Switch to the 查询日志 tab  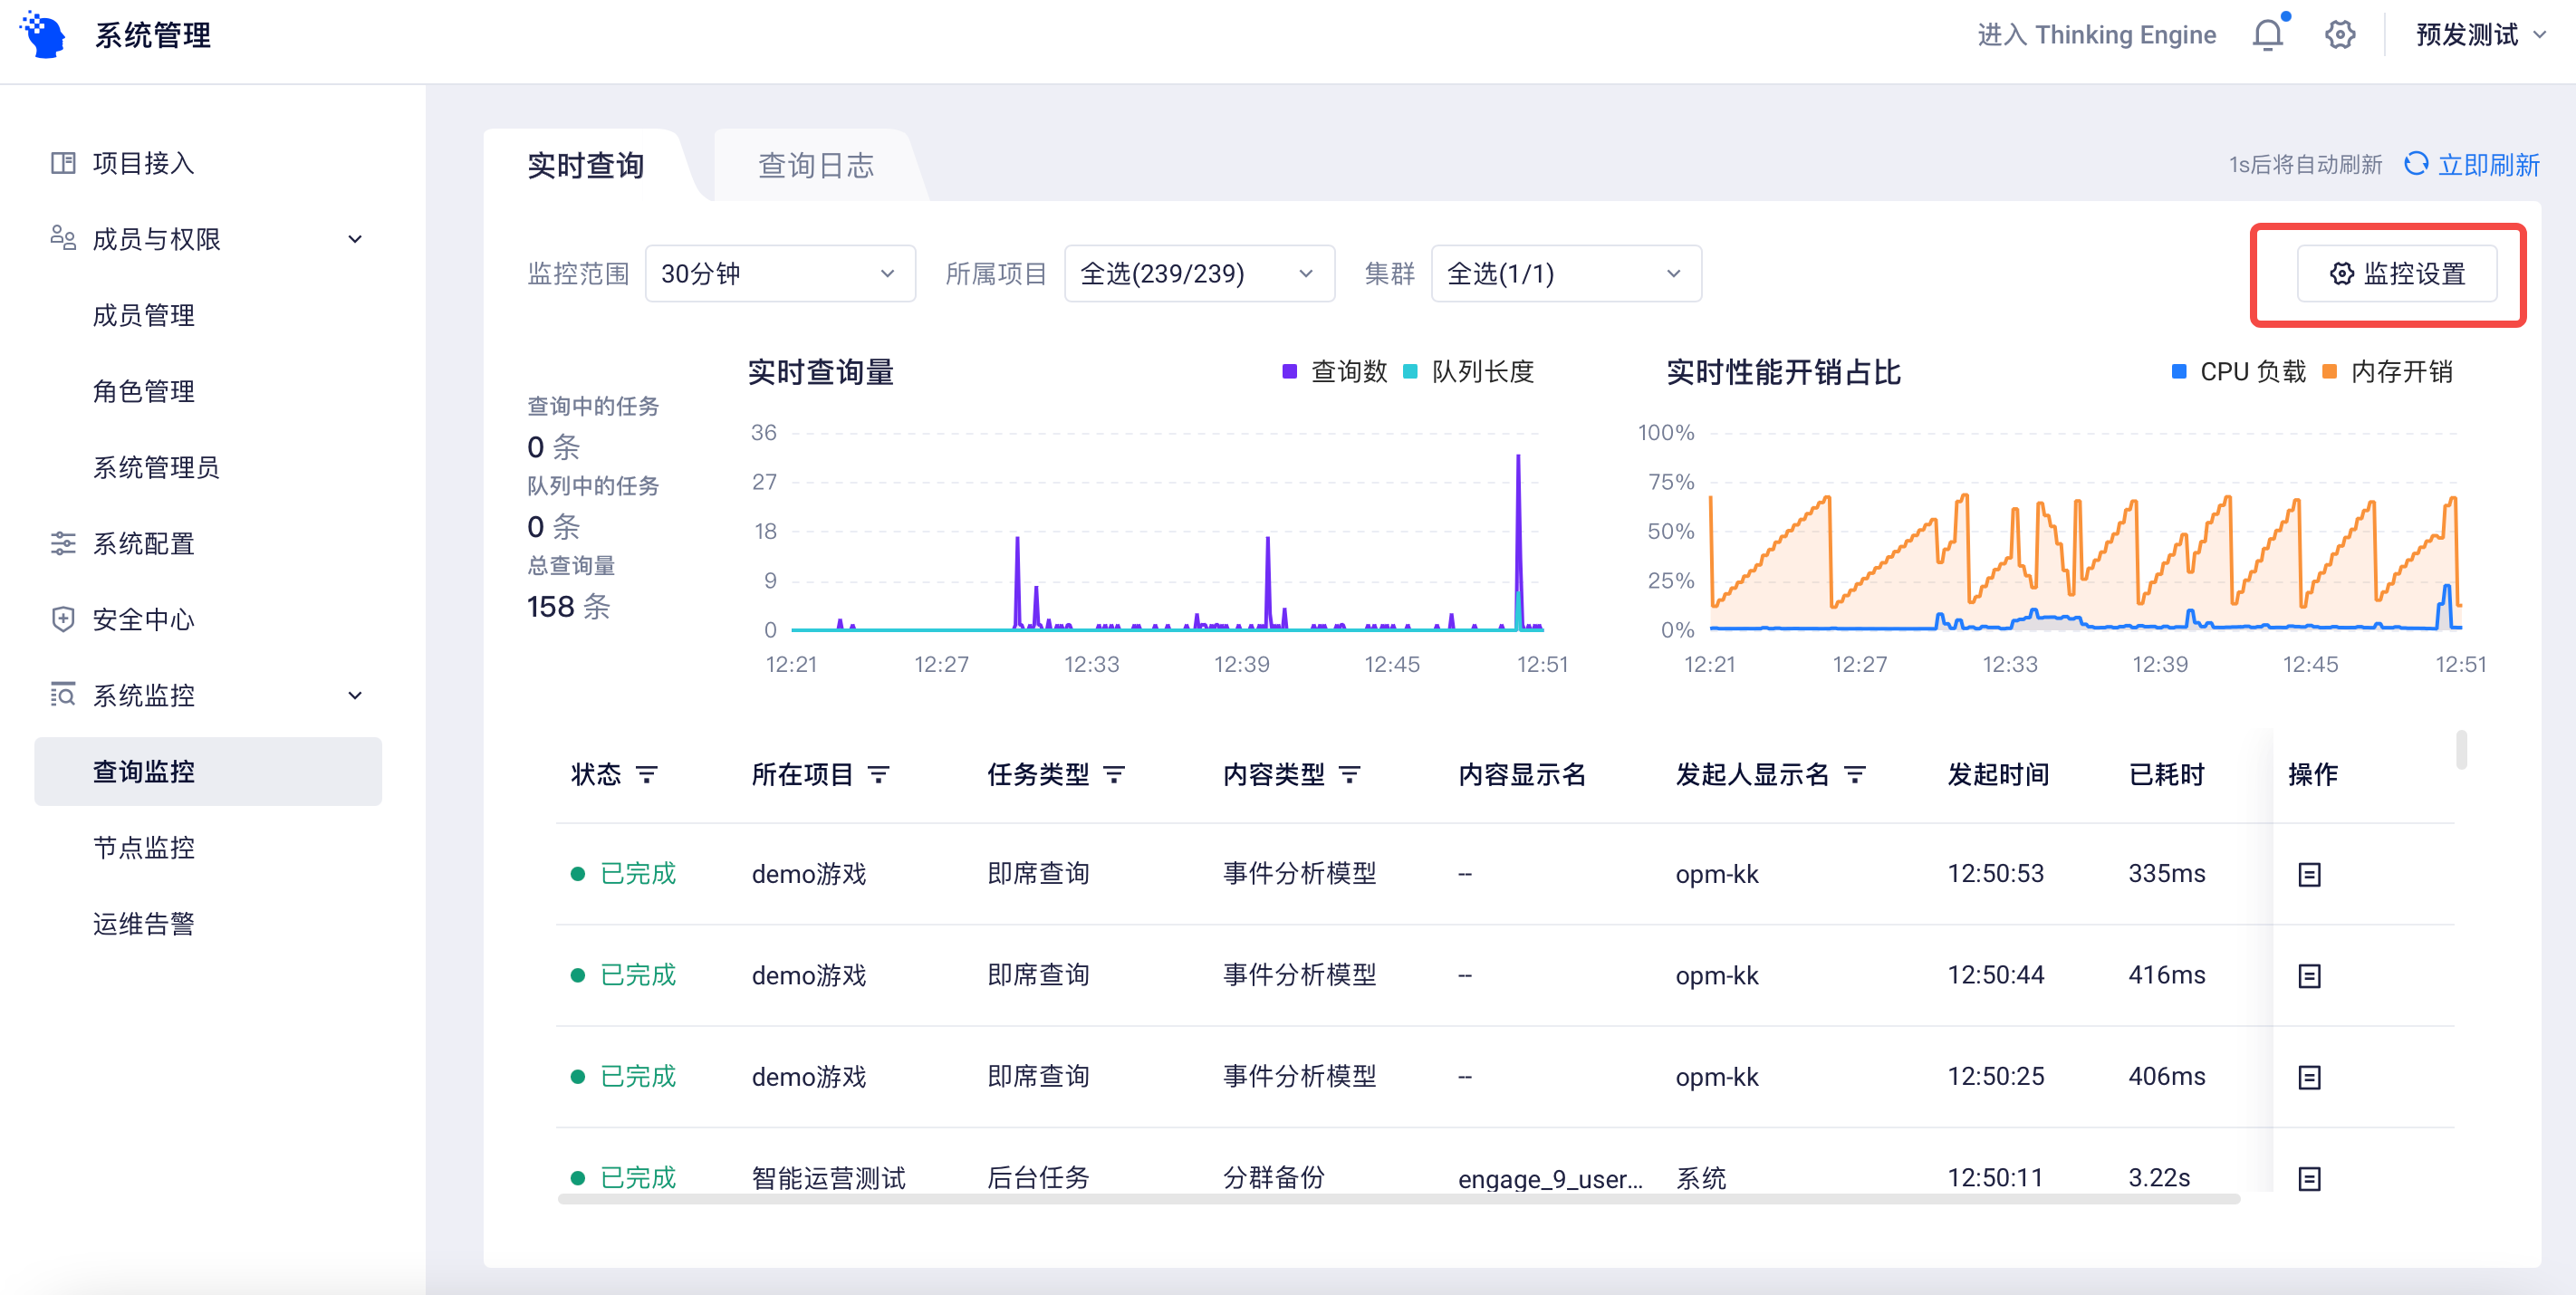816,165
